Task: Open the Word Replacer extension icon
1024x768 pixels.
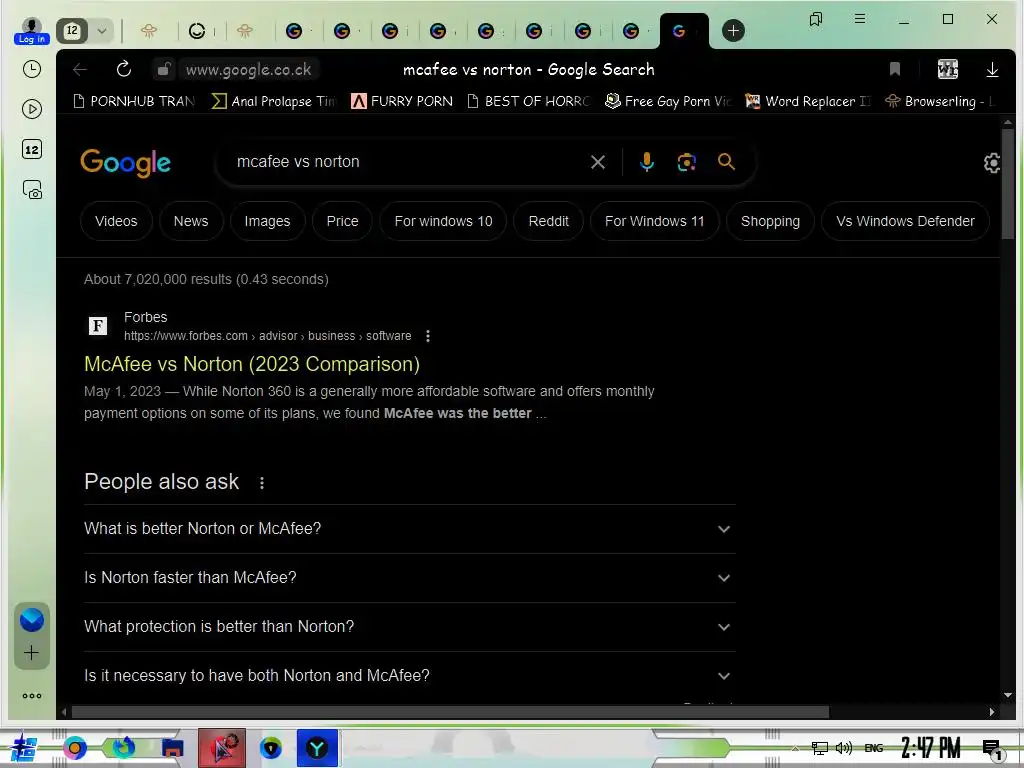Action: tap(948, 69)
